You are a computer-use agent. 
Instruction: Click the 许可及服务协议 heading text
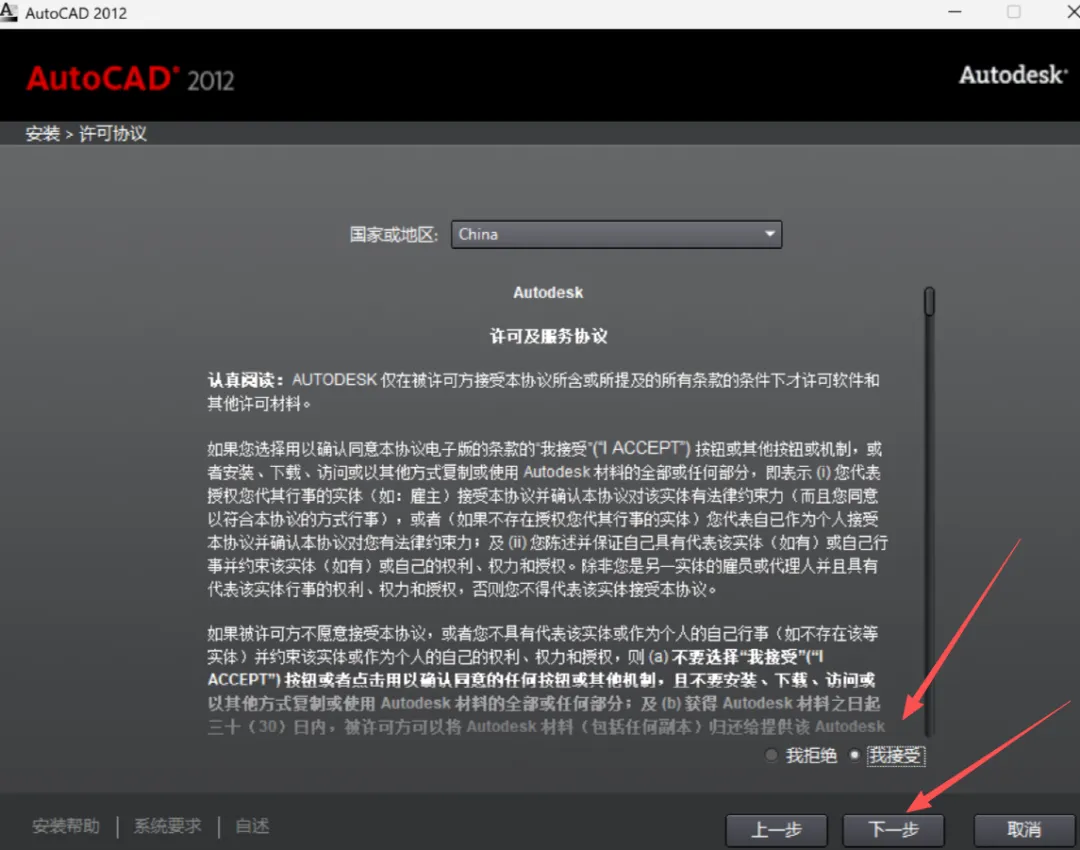click(x=548, y=336)
